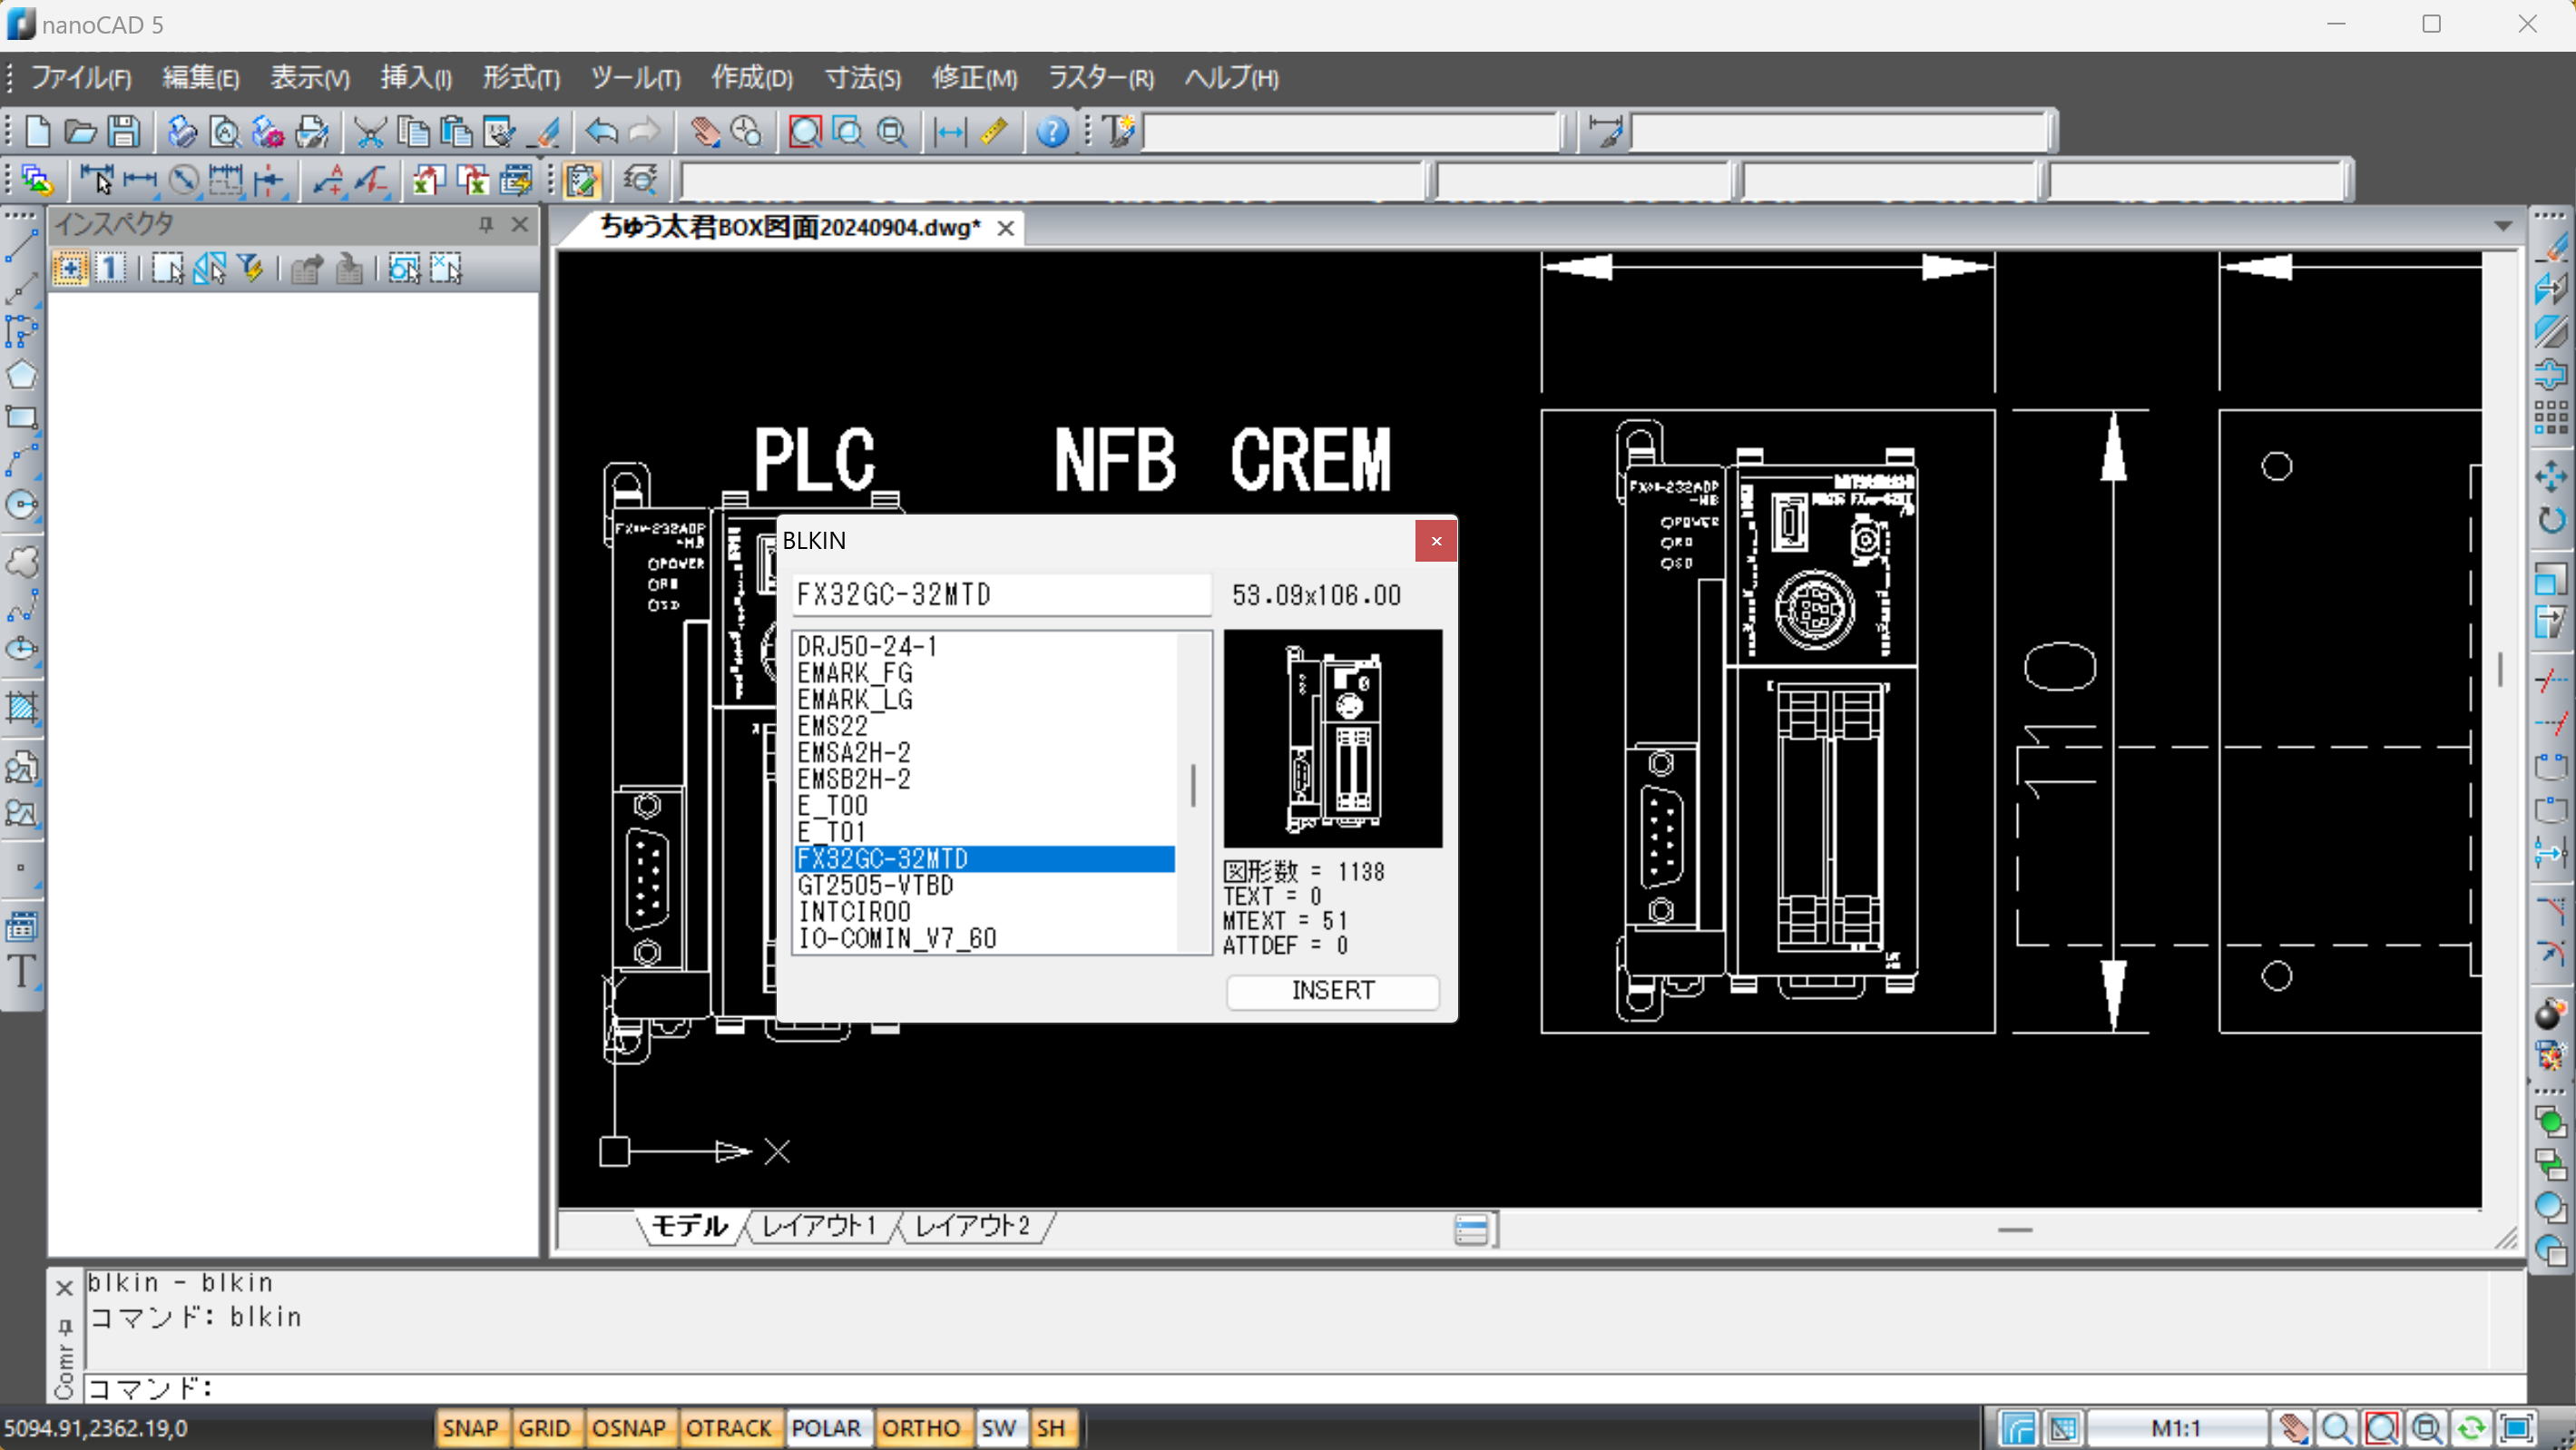Switch to the レイアウト1 tab
The height and width of the screenshot is (1450, 2576).
tap(819, 1226)
